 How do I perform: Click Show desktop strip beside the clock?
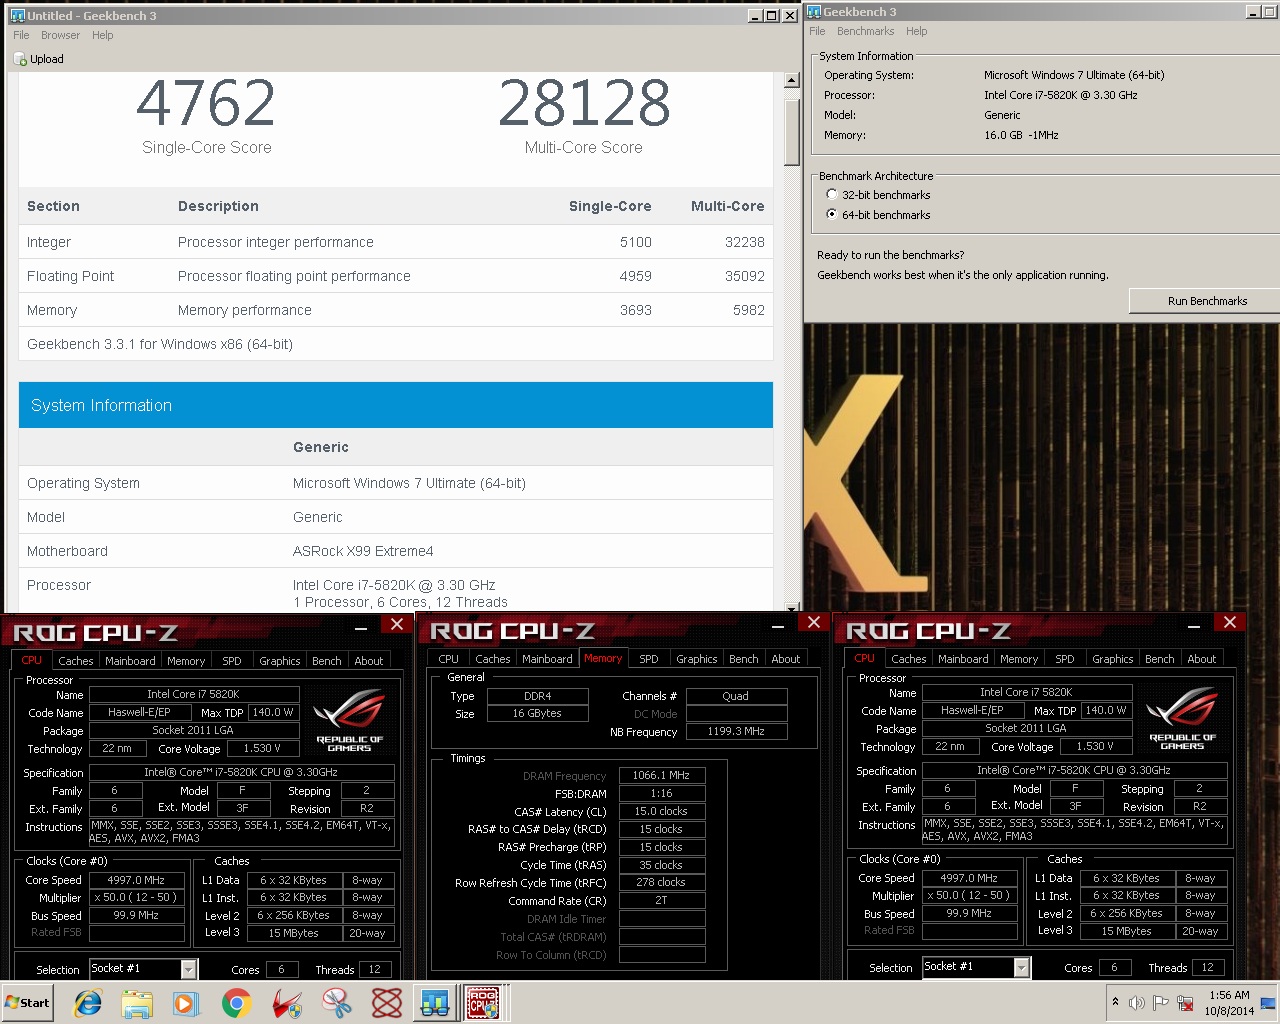click(x=1270, y=1002)
